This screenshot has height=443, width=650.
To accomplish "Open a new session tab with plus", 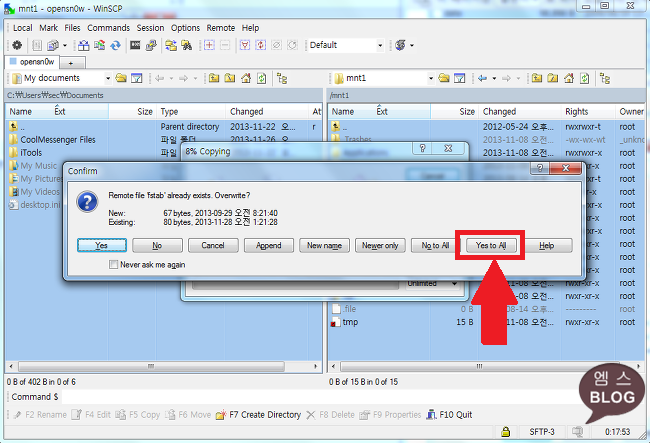I will tap(72, 63).
